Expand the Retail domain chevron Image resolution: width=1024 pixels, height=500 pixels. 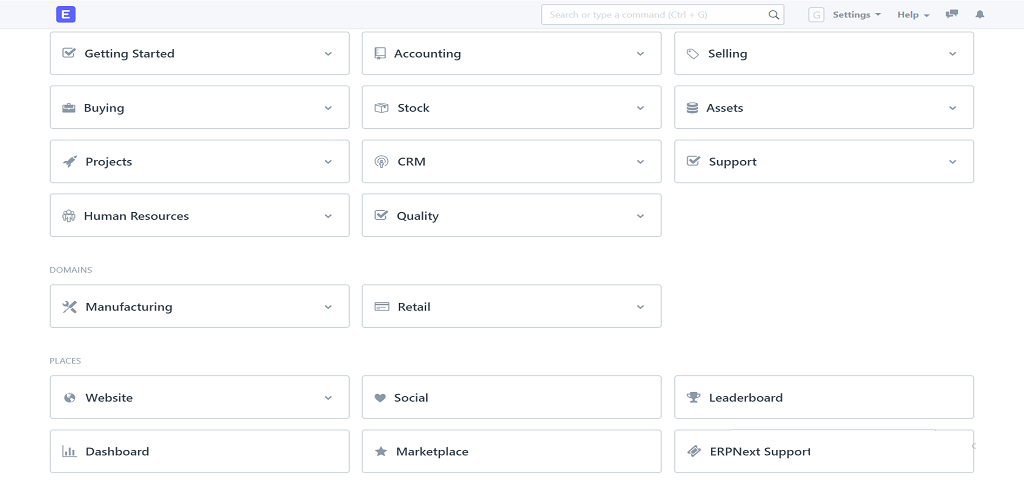pyautogui.click(x=641, y=307)
